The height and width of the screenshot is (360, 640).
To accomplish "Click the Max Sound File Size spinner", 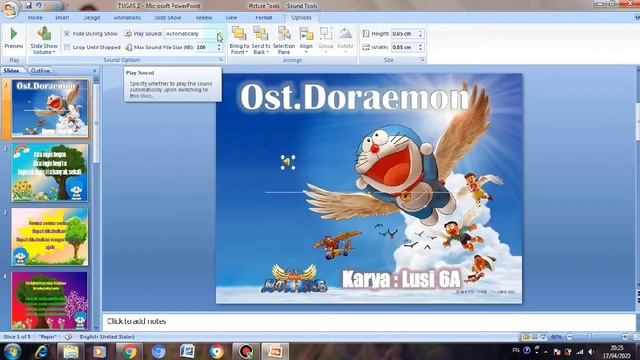I will [x=219, y=47].
